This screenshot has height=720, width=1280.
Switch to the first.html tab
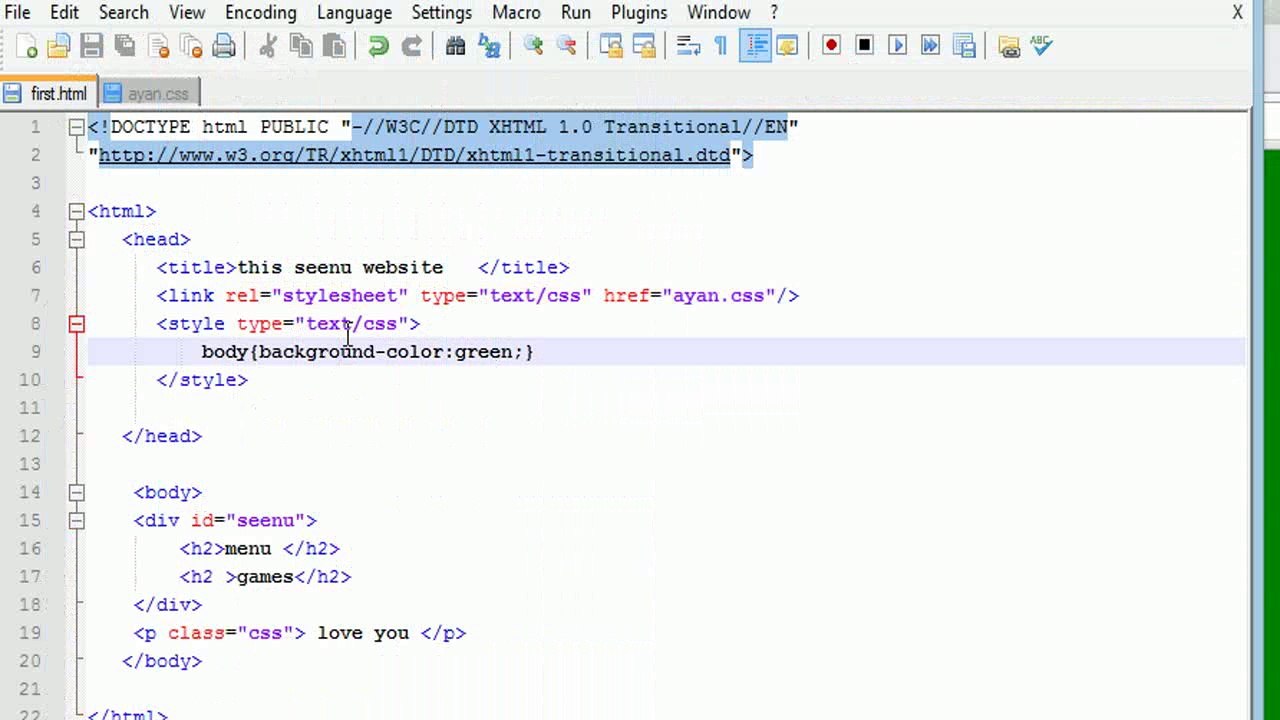tap(46, 94)
